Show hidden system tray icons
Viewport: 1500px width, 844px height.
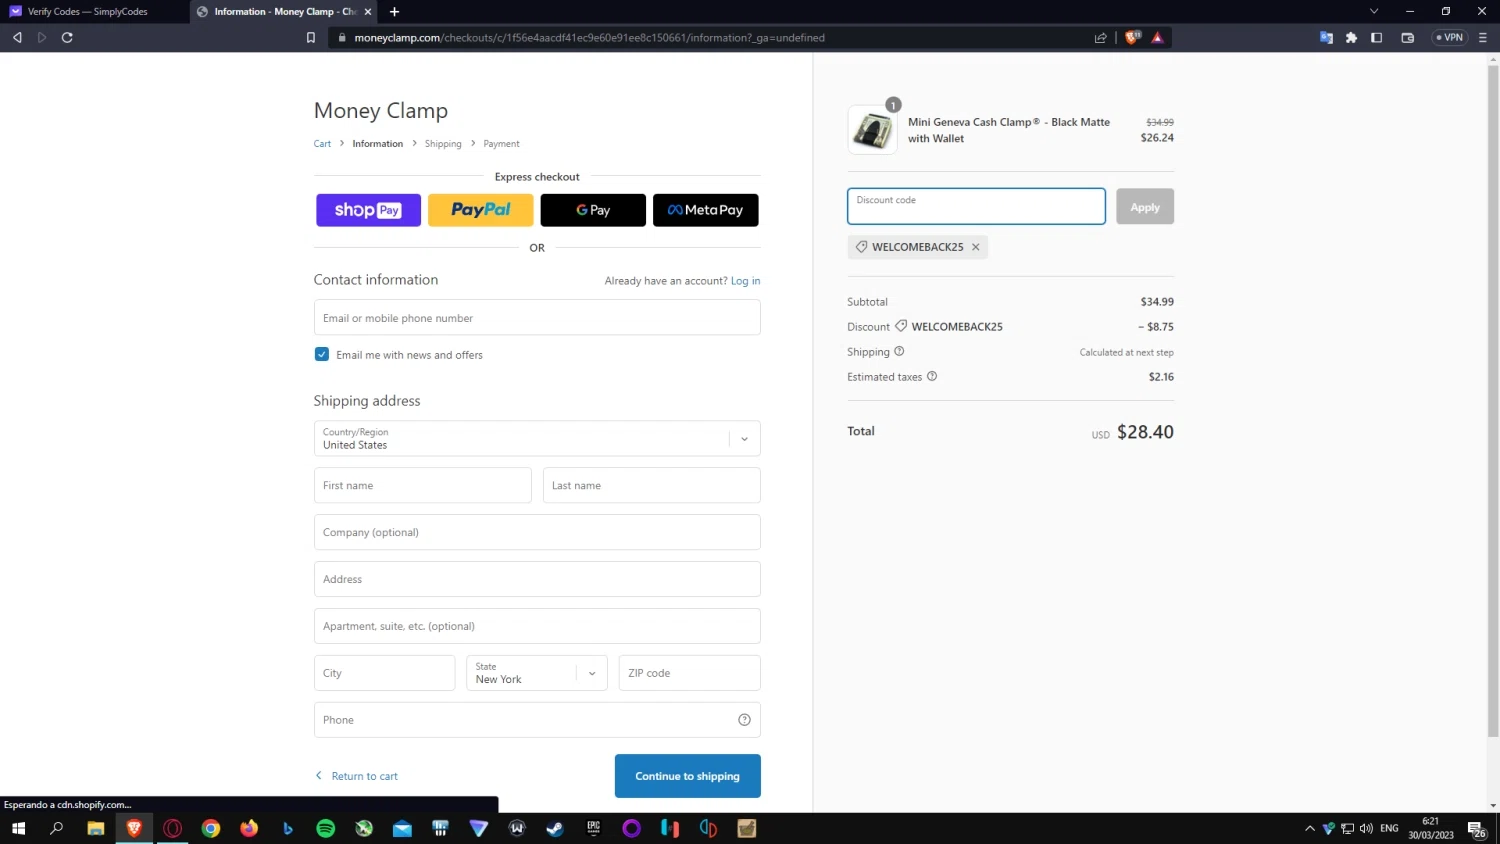click(x=1310, y=828)
